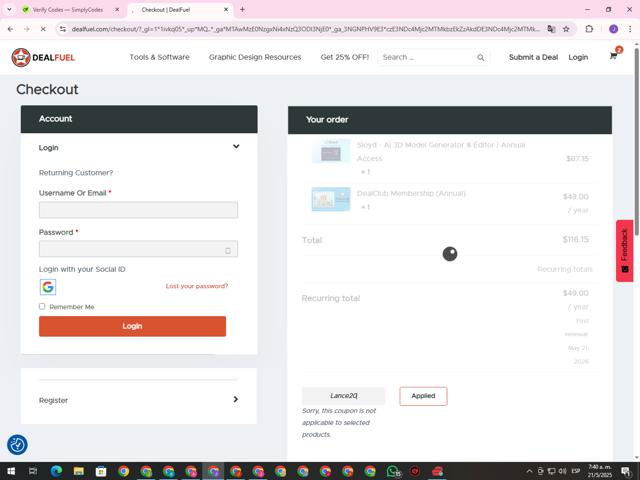Image resolution: width=640 pixels, height=480 pixels.
Task: Click the Applied coupon button
Action: pos(423,396)
